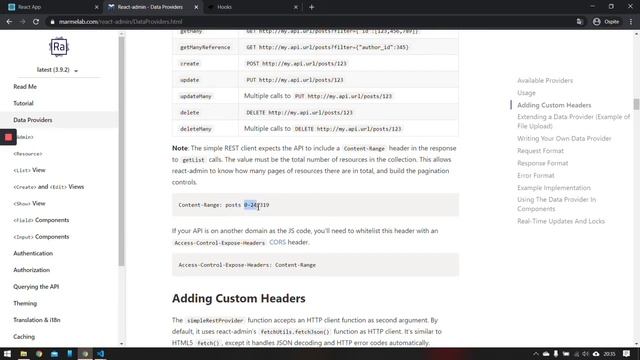
Task: Jump to Real-Time Updates And Locks
Action: [x=561, y=221]
